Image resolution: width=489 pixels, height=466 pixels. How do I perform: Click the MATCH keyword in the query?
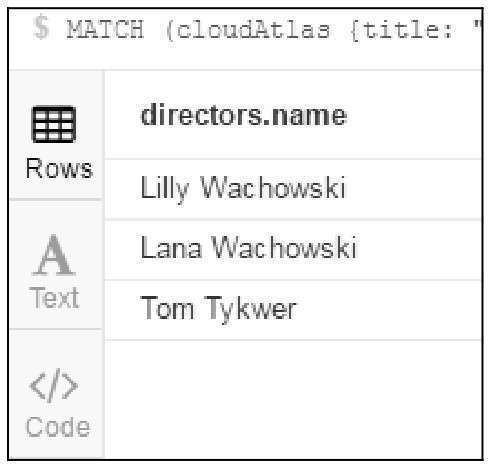click(105, 29)
